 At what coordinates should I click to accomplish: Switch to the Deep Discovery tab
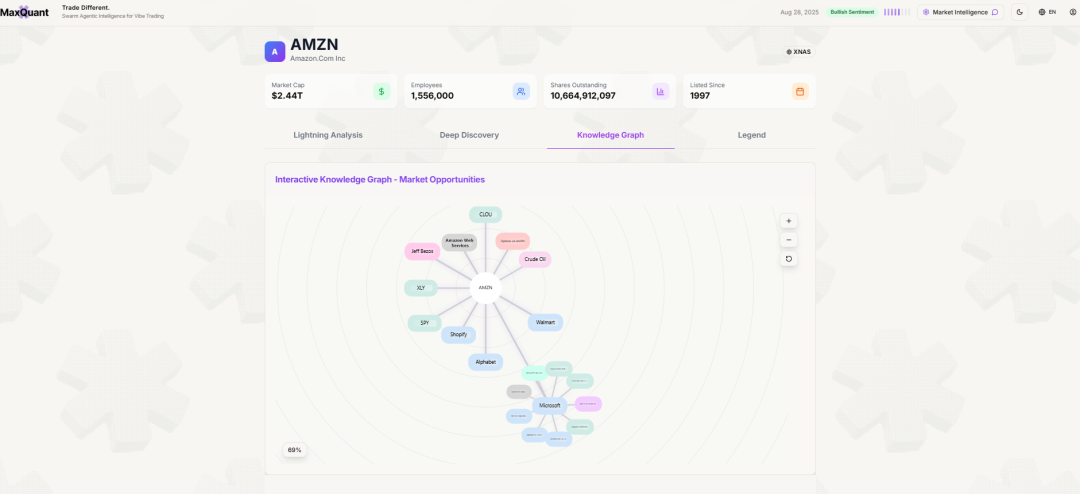[x=469, y=135]
